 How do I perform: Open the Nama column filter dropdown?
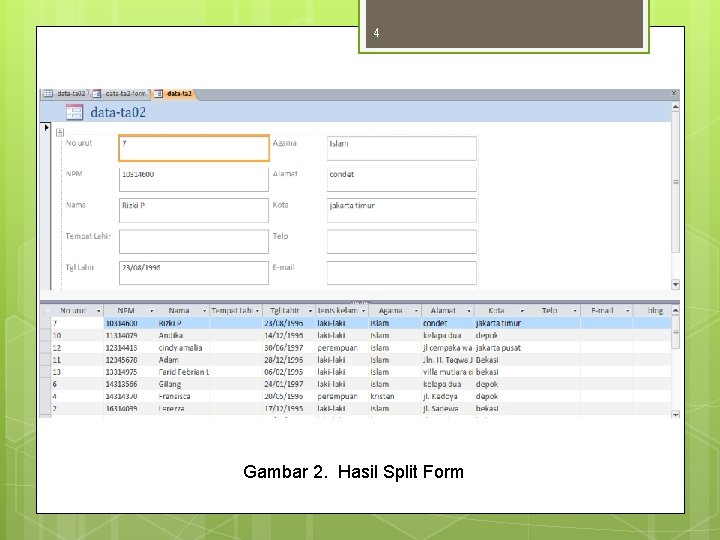(x=204, y=311)
